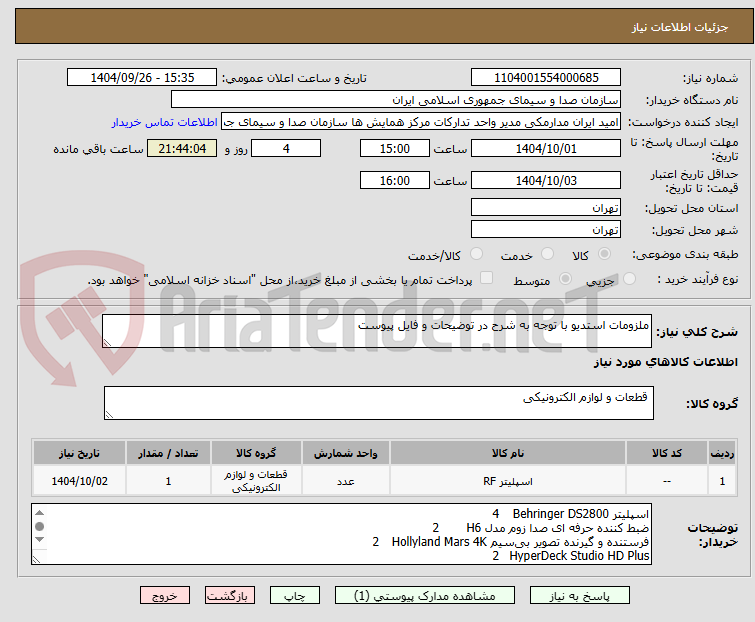The height and width of the screenshot is (622, 755).
Task: Click the buyer notes scrollbar thumb
Action: pyautogui.click(x=39, y=526)
